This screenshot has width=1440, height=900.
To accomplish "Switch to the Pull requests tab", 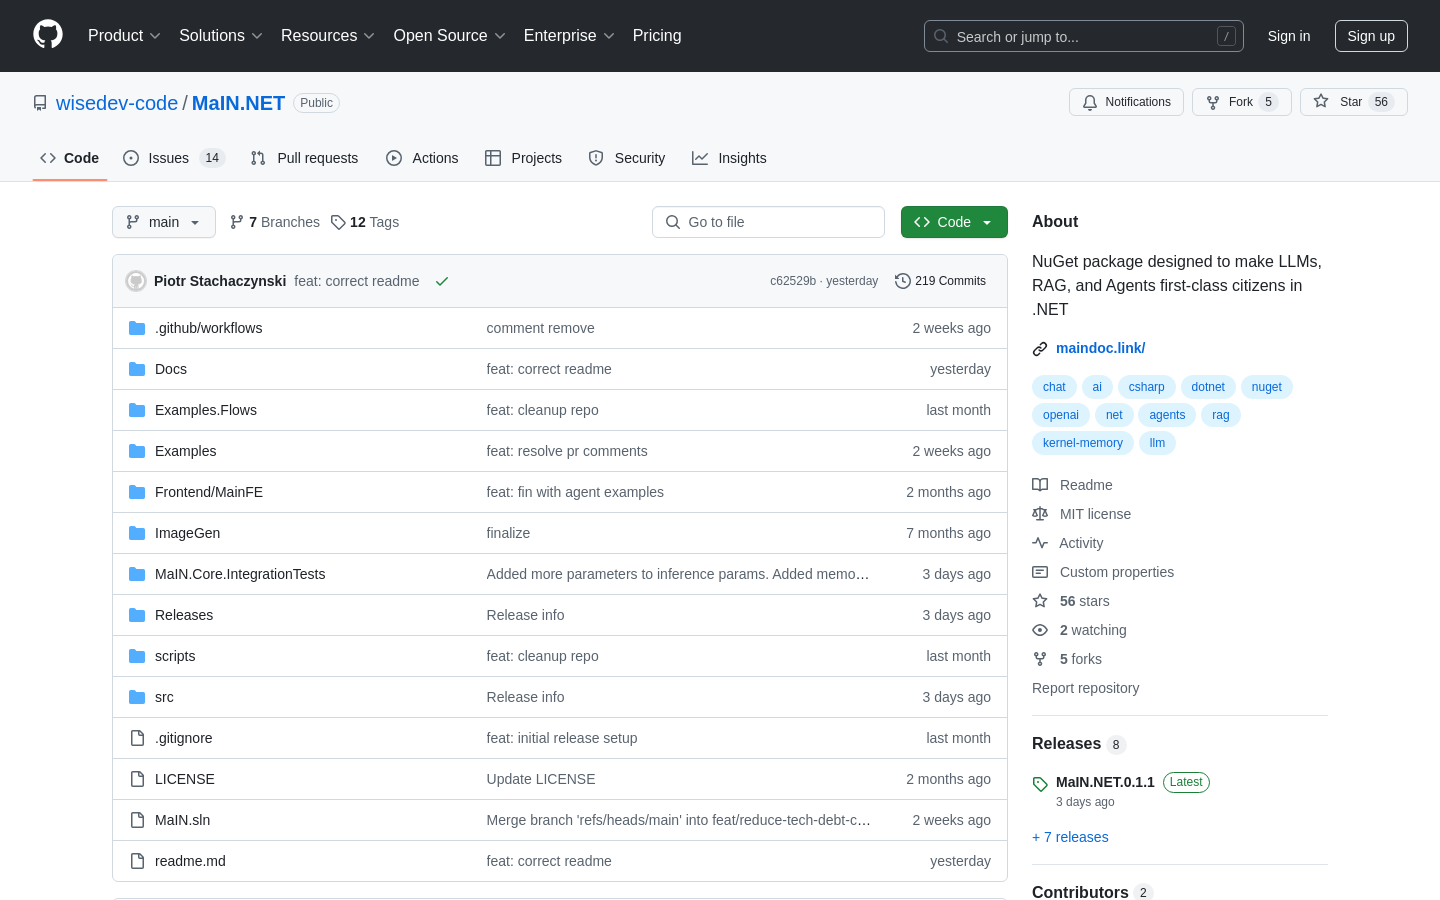I will [x=304, y=158].
